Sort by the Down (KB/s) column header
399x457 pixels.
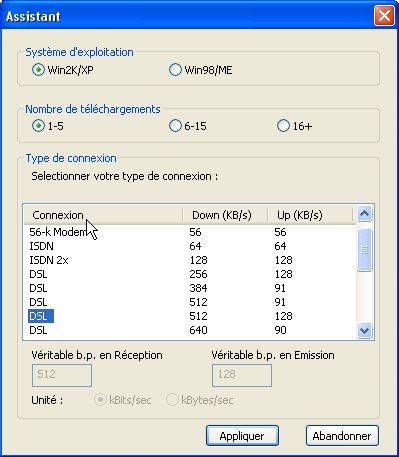click(x=225, y=215)
